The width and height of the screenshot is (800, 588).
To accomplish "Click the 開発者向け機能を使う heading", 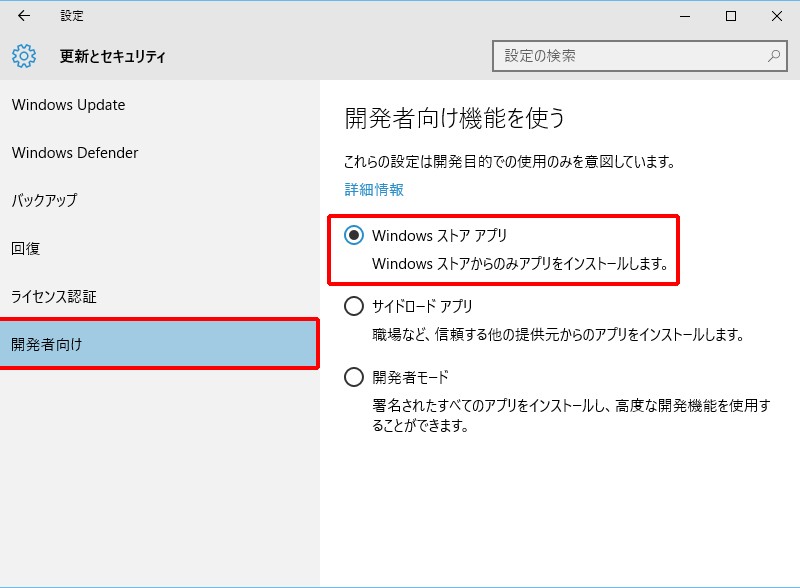I will tap(454, 118).
